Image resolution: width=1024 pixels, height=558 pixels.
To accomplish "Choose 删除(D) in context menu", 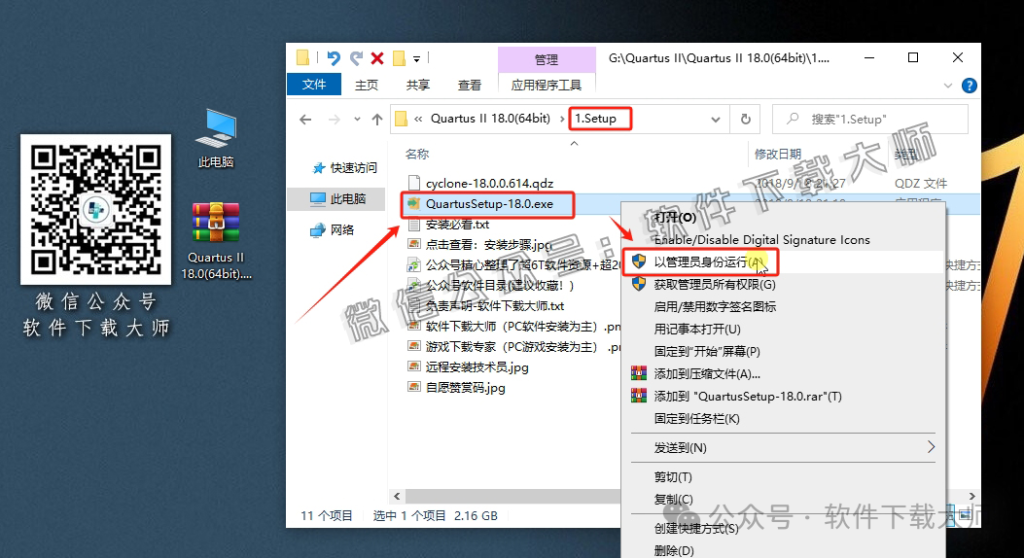I will [673, 550].
